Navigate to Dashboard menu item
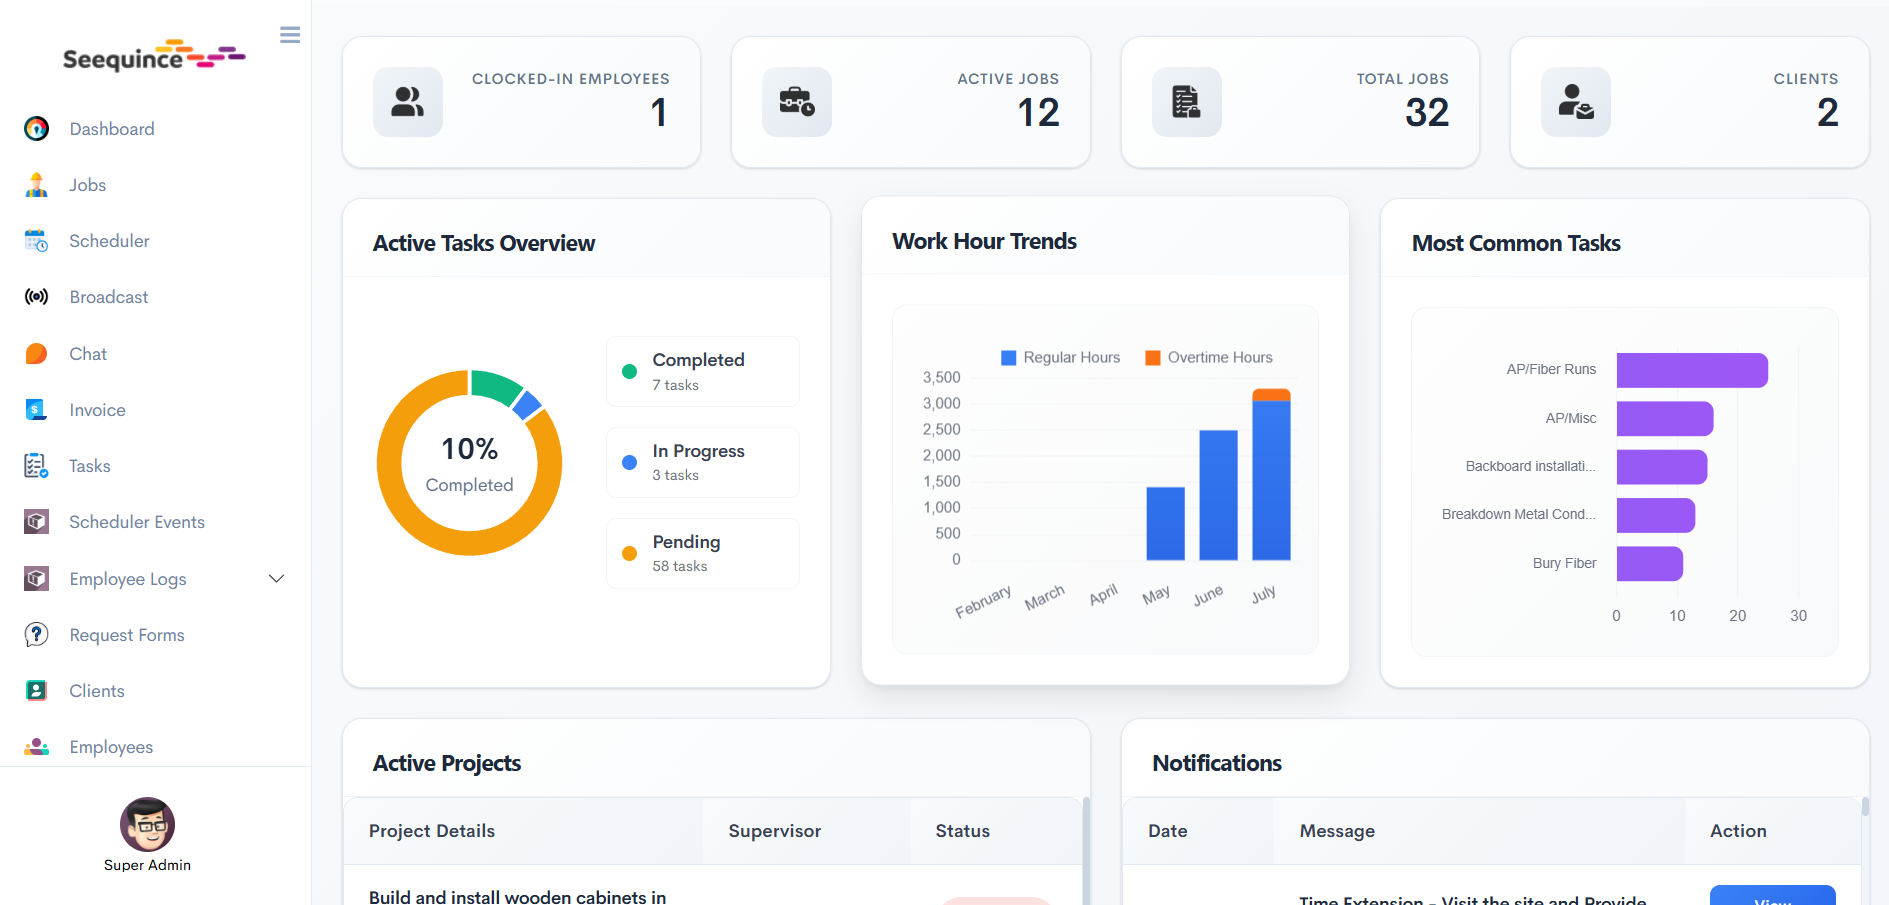This screenshot has height=905, width=1889. 111,128
